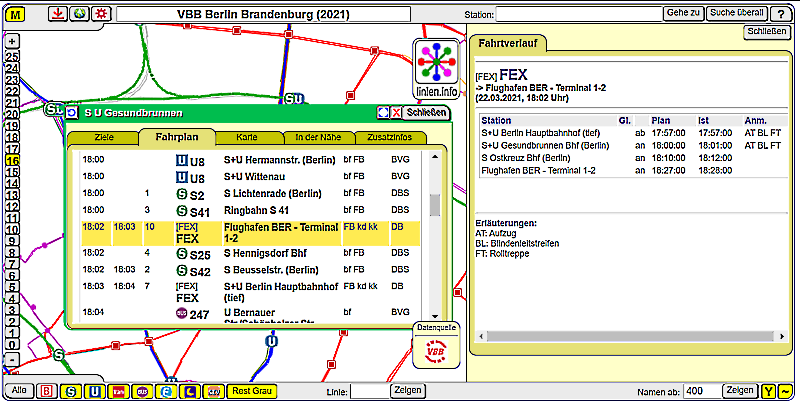Click S+U Gesundbrunnen Bhf in the Fahrtverlauf table
This screenshot has width=800, height=402.
[543, 145]
